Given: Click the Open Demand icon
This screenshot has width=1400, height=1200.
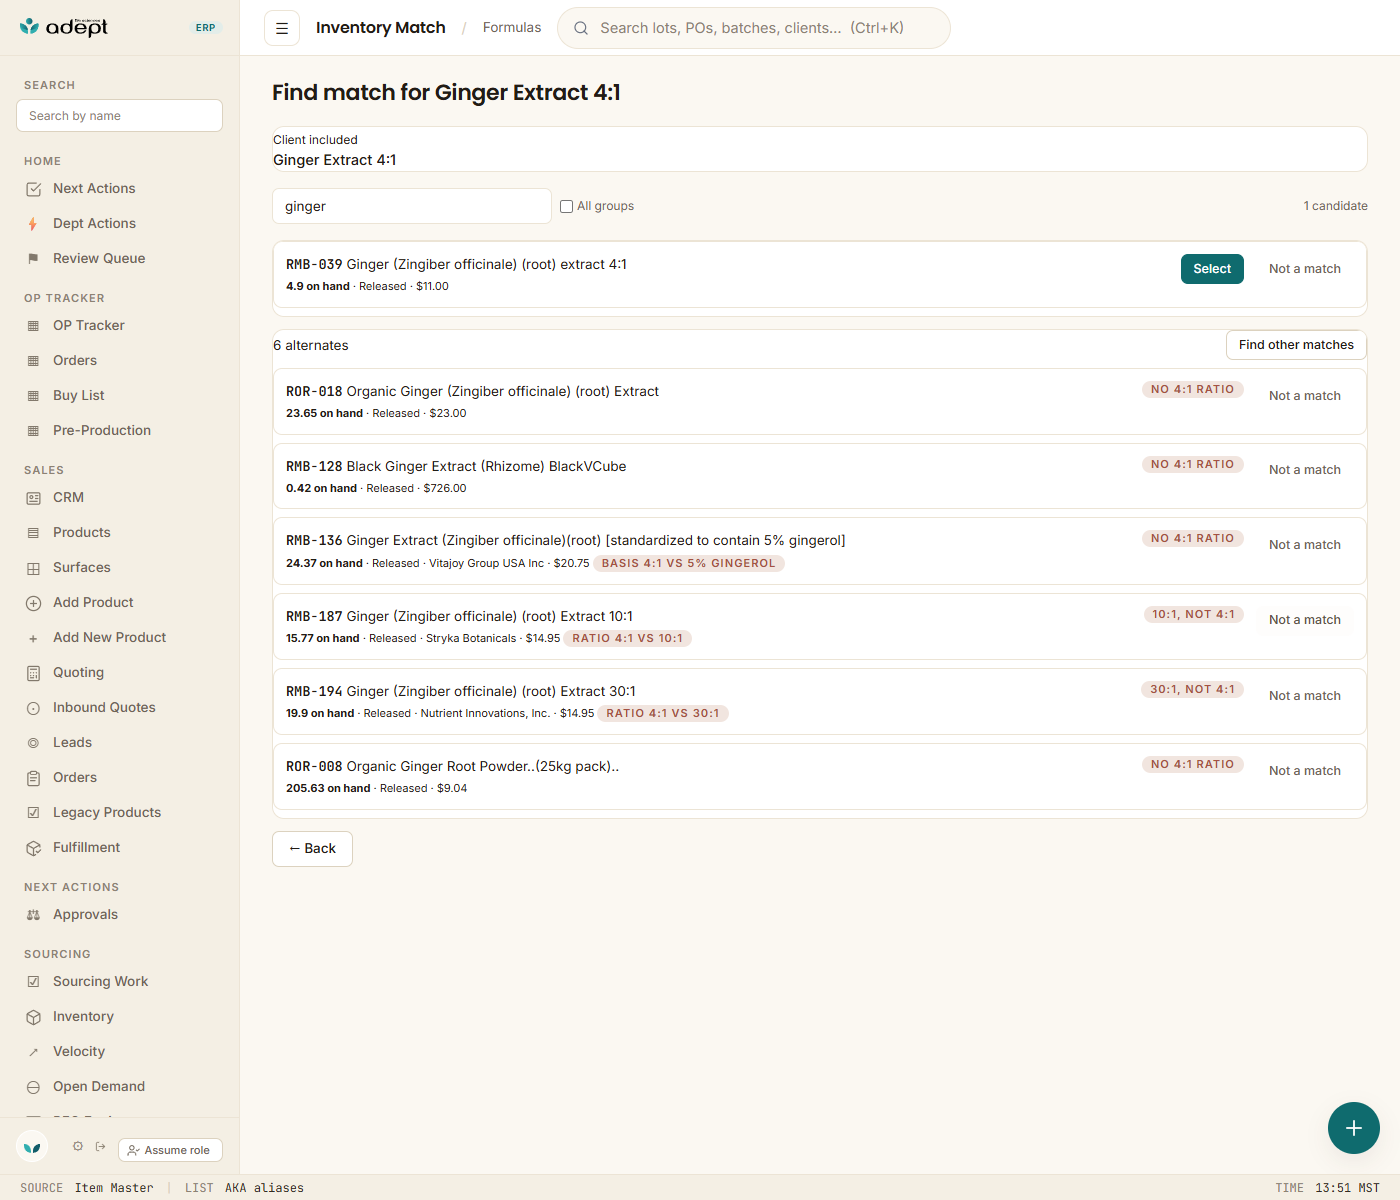Looking at the screenshot, I should [x=33, y=1087].
